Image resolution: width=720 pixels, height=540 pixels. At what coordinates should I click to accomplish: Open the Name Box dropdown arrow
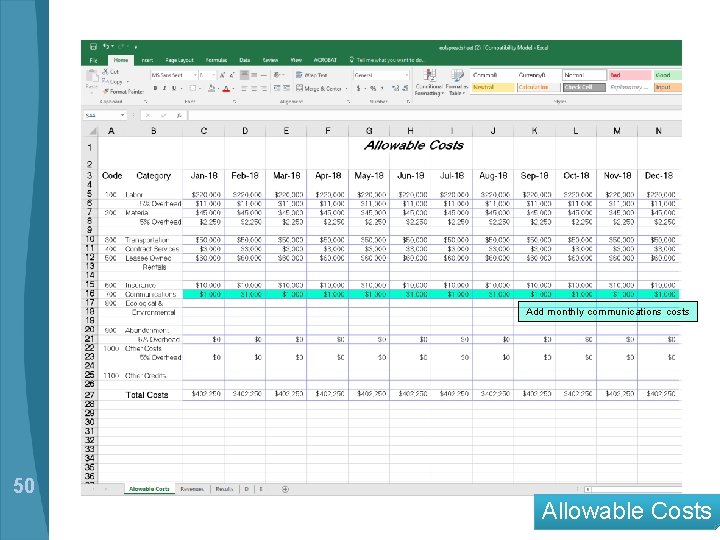click(x=123, y=115)
